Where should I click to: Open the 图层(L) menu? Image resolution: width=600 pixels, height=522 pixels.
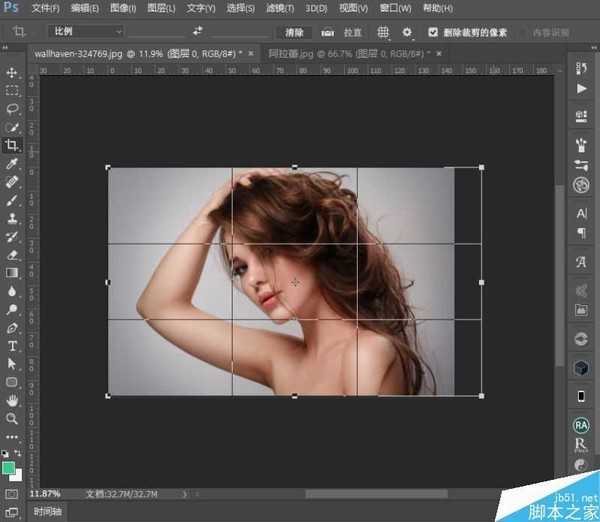tap(162, 8)
